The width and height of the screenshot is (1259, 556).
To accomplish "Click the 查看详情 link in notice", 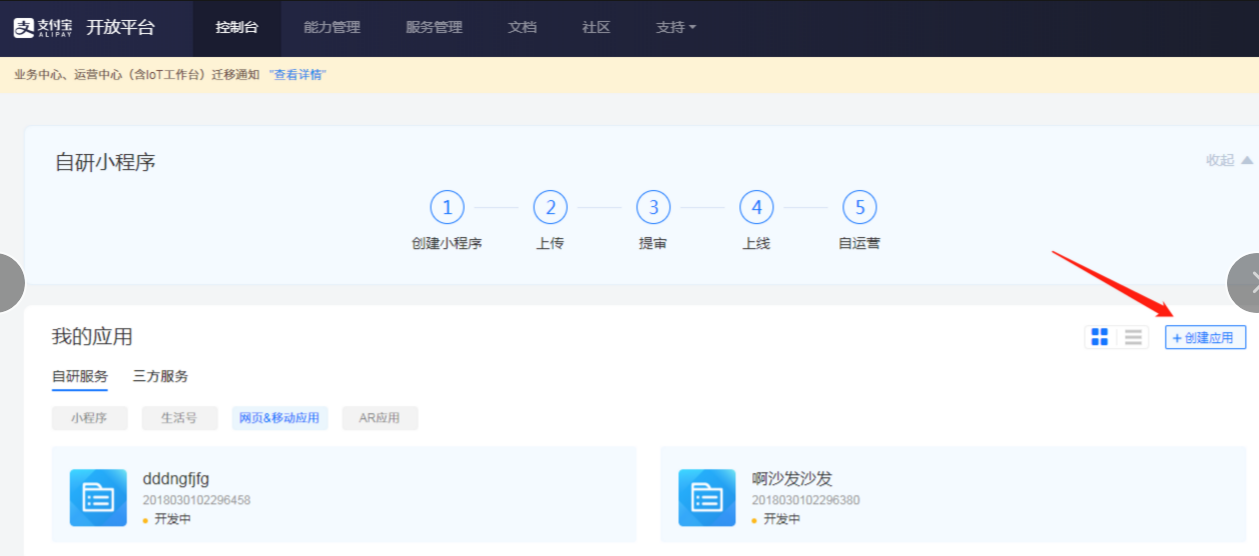I will [298, 75].
